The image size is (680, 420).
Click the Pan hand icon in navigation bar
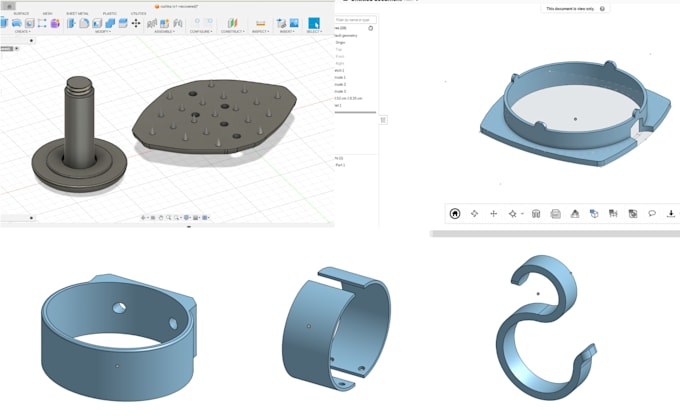tap(161, 217)
